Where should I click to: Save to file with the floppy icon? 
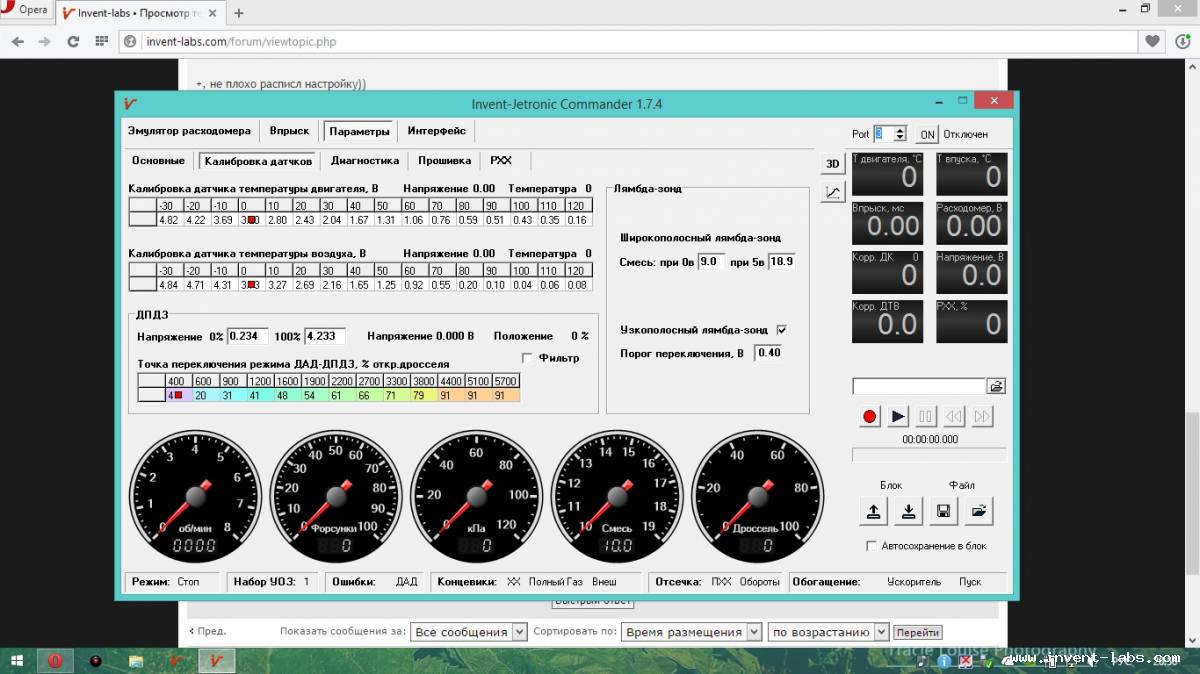943,511
